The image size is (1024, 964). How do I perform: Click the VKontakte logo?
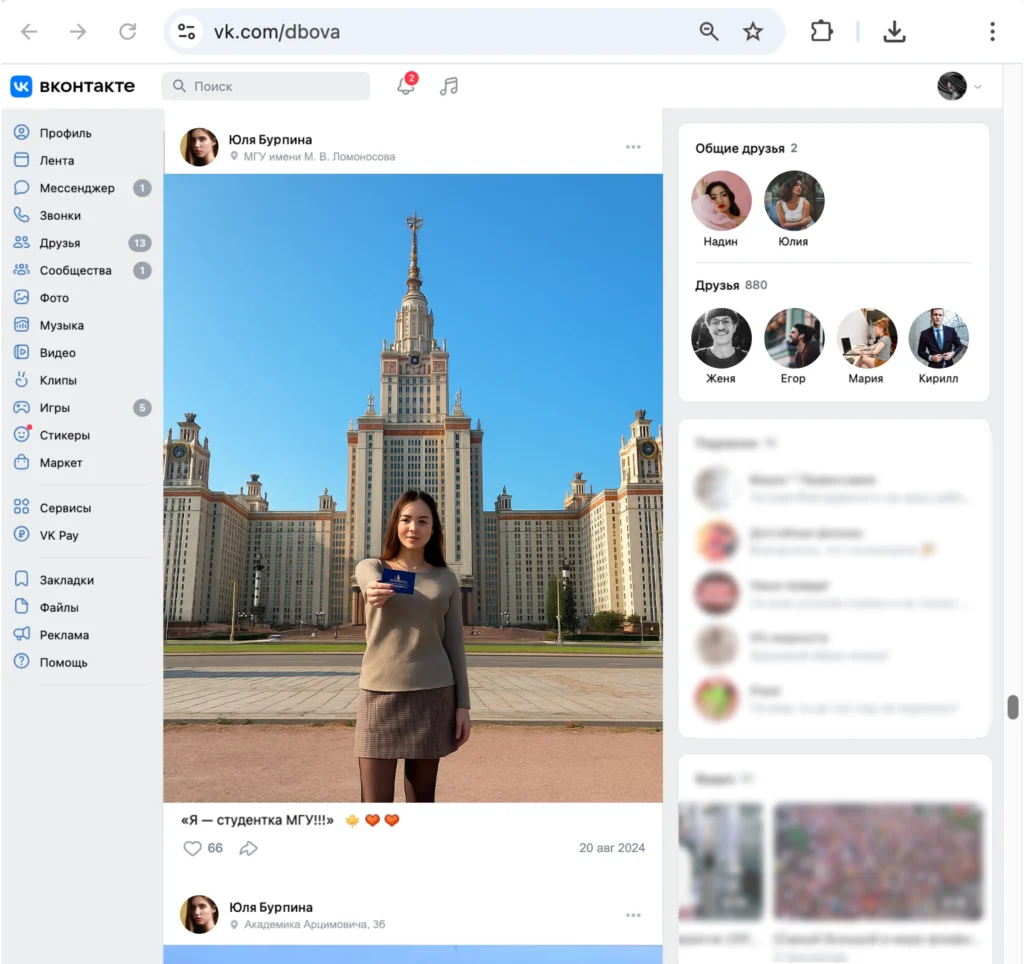pyautogui.click(x=73, y=86)
